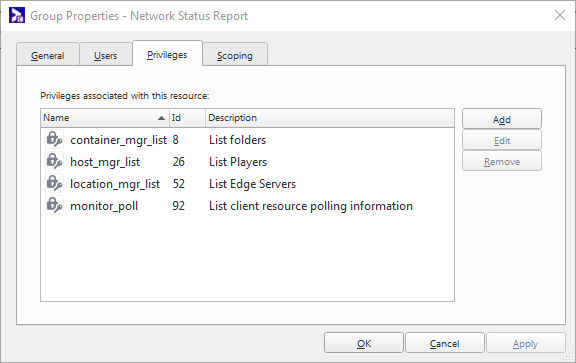Click the Edit privilege button
Image resolution: width=576 pixels, height=363 pixels.
[x=502, y=140]
